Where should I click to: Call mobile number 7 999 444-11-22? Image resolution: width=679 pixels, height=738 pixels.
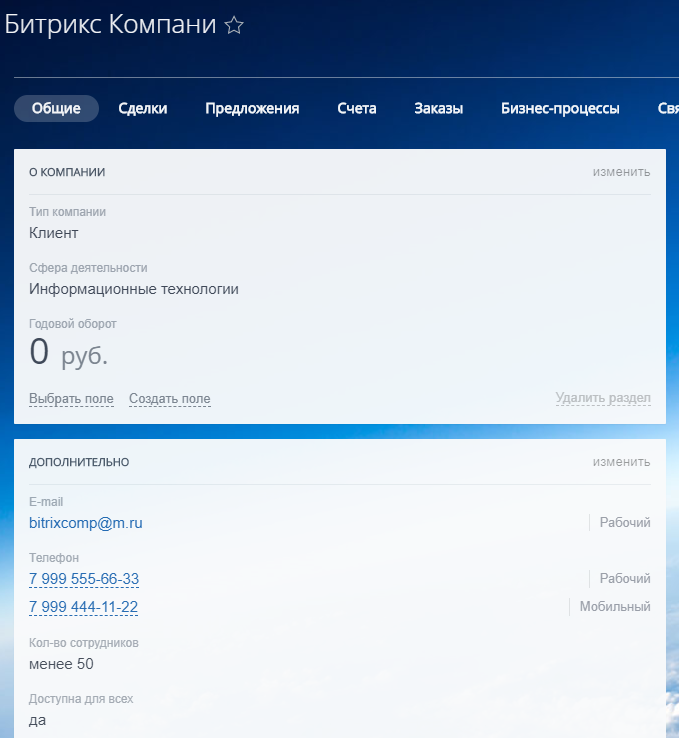(x=83, y=607)
